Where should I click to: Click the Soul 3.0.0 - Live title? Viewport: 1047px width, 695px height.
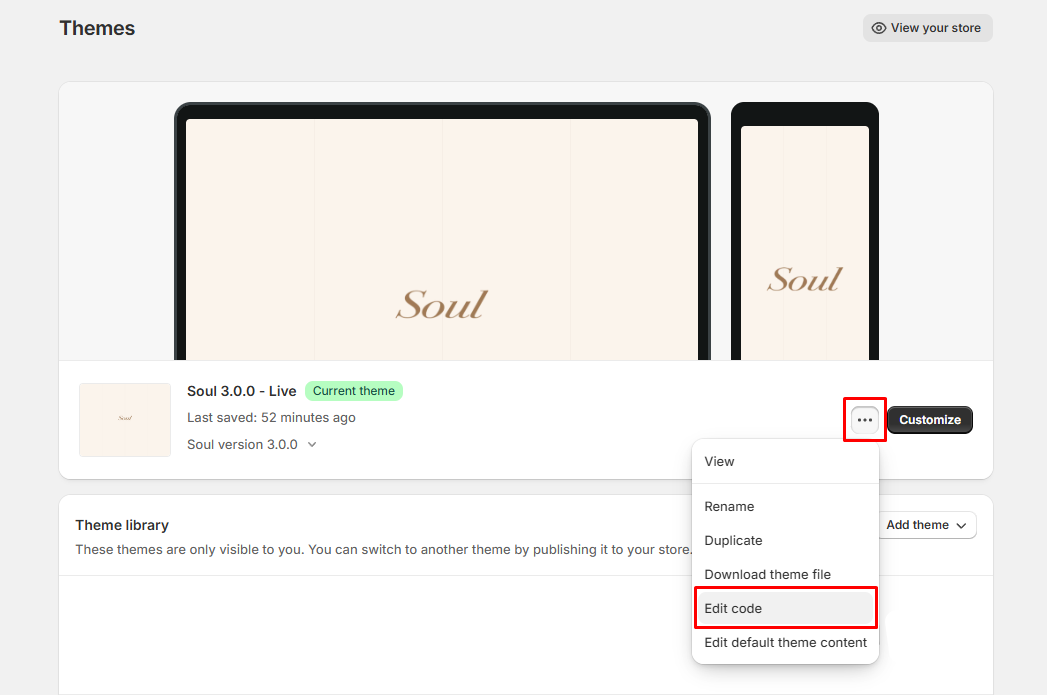tap(241, 391)
